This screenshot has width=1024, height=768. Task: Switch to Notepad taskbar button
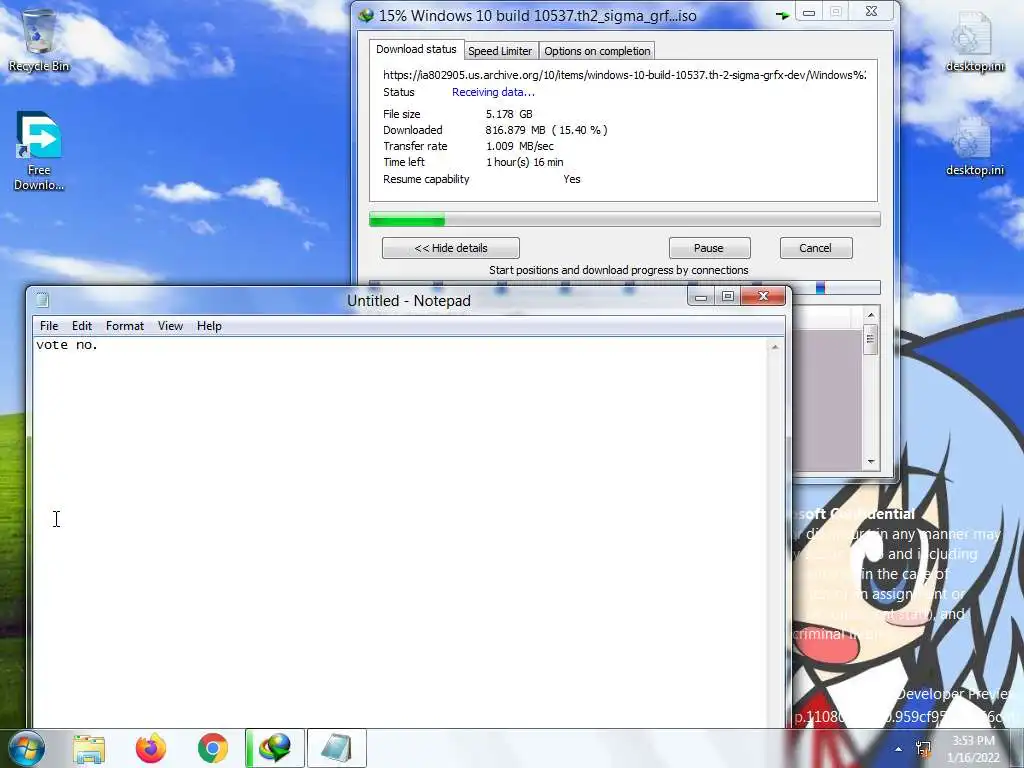click(x=337, y=748)
